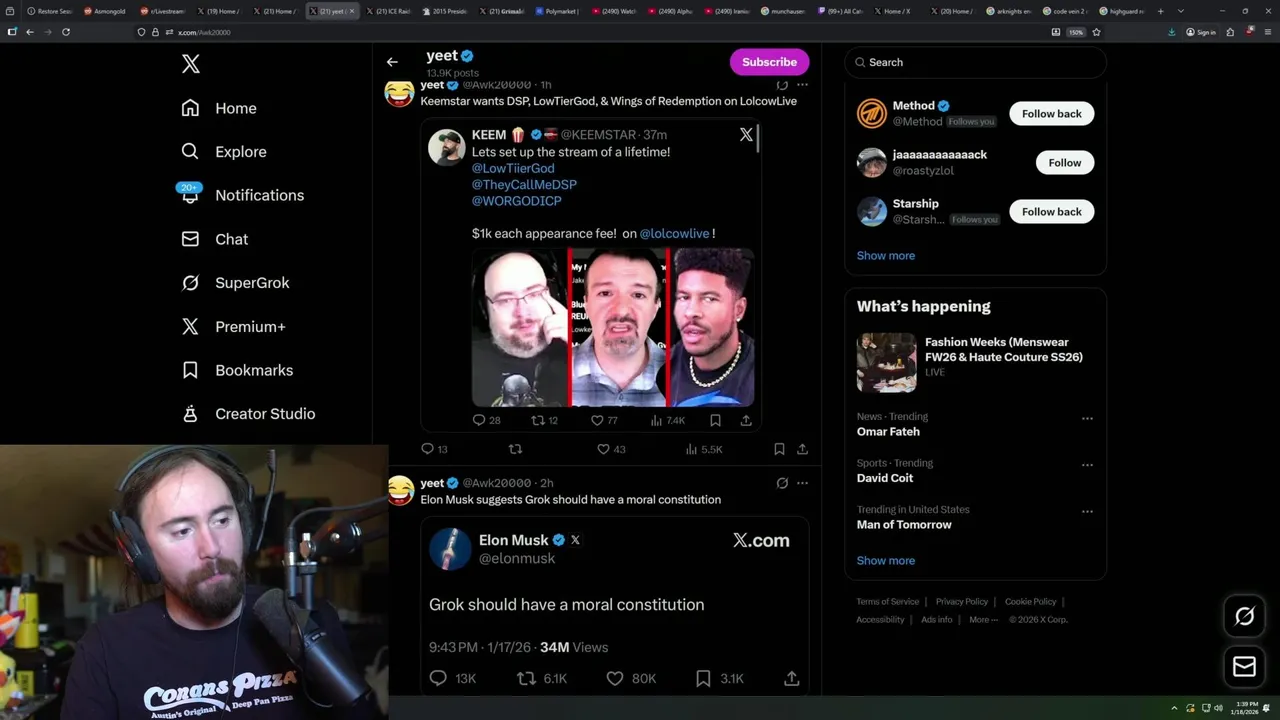Image resolution: width=1280 pixels, height=720 pixels.
Task: Bookmark KEEMSTAR's quoted tweet
Action: (x=715, y=420)
